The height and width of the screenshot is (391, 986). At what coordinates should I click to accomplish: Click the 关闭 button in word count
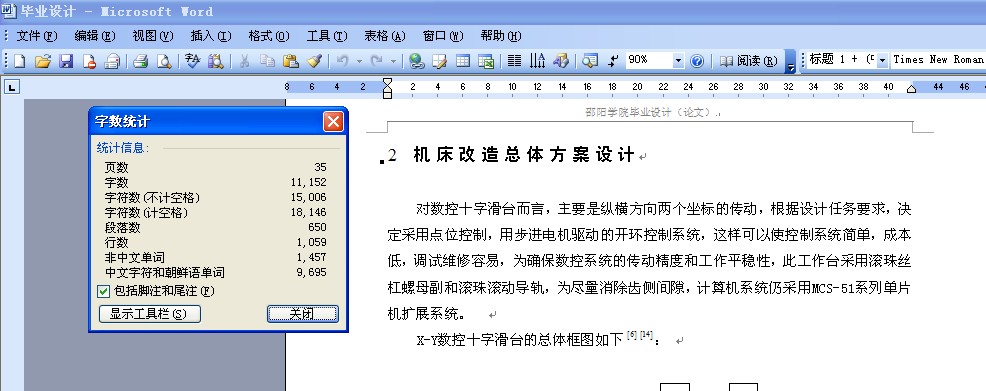point(302,314)
